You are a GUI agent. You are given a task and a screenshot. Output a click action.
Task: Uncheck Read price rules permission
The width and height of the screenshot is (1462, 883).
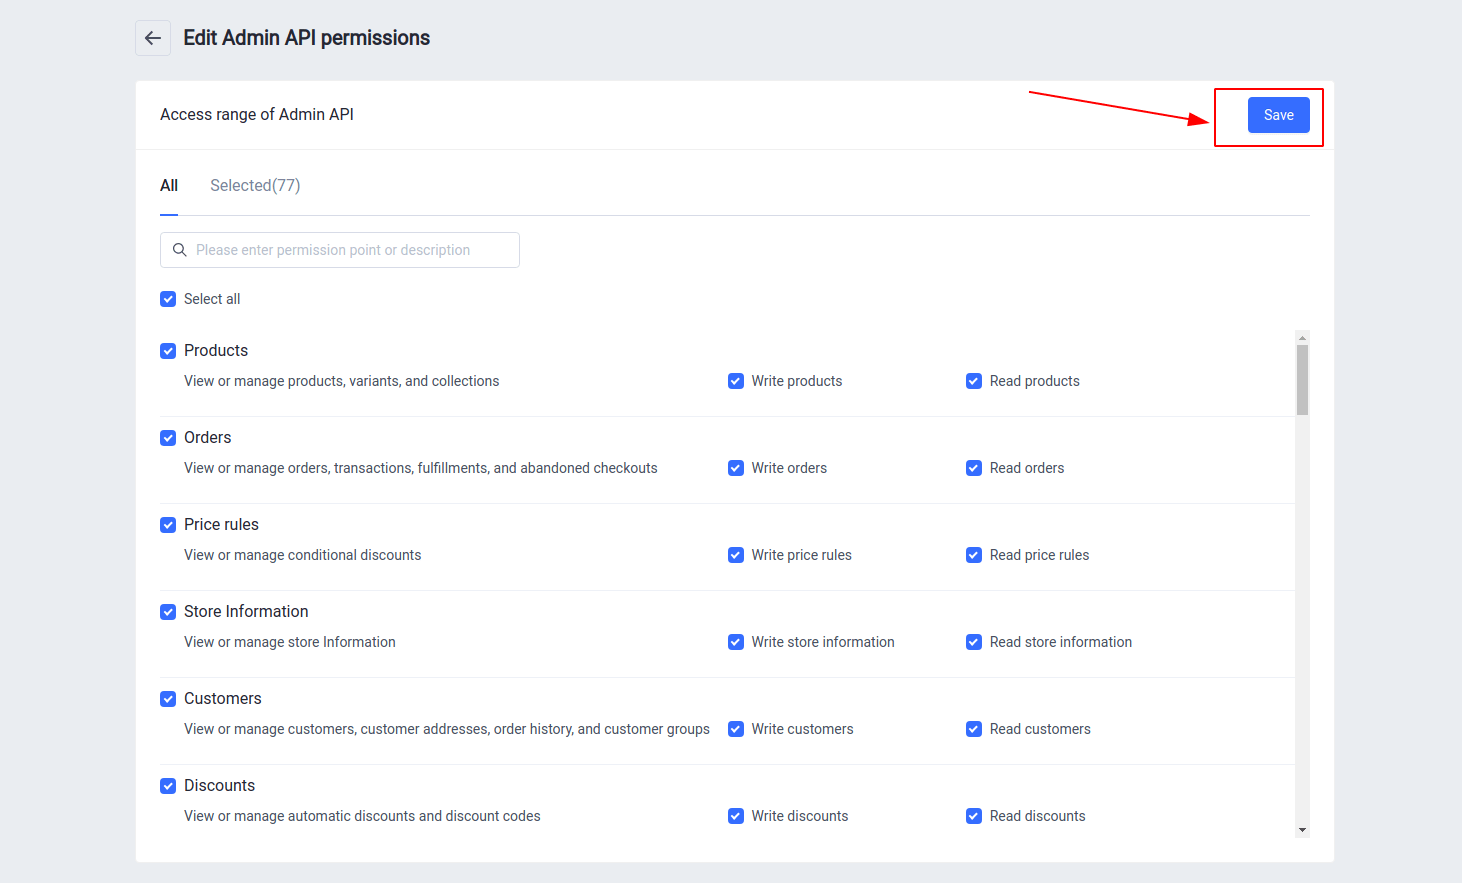click(974, 555)
